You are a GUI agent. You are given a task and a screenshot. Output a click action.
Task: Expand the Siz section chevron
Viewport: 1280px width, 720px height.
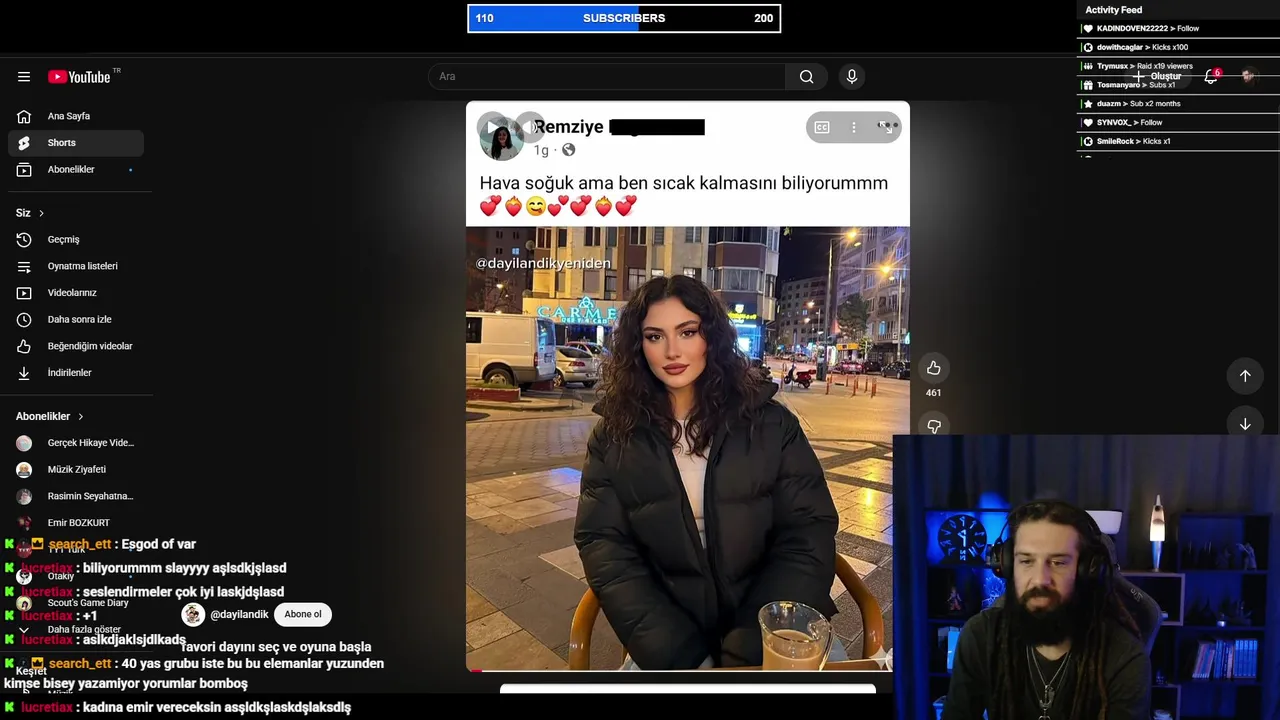click(41, 213)
